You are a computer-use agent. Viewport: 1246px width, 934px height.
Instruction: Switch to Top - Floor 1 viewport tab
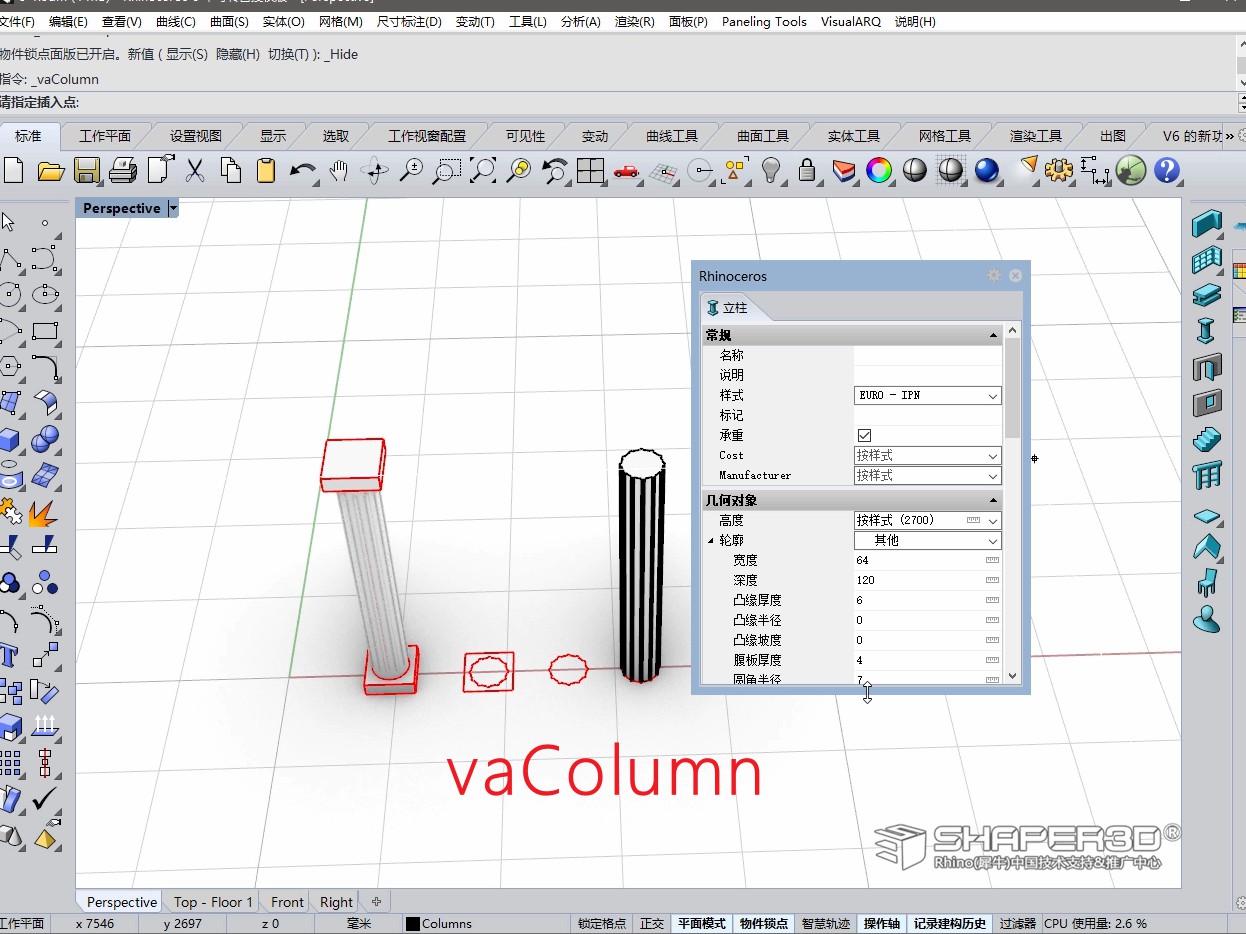coord(213,902)
